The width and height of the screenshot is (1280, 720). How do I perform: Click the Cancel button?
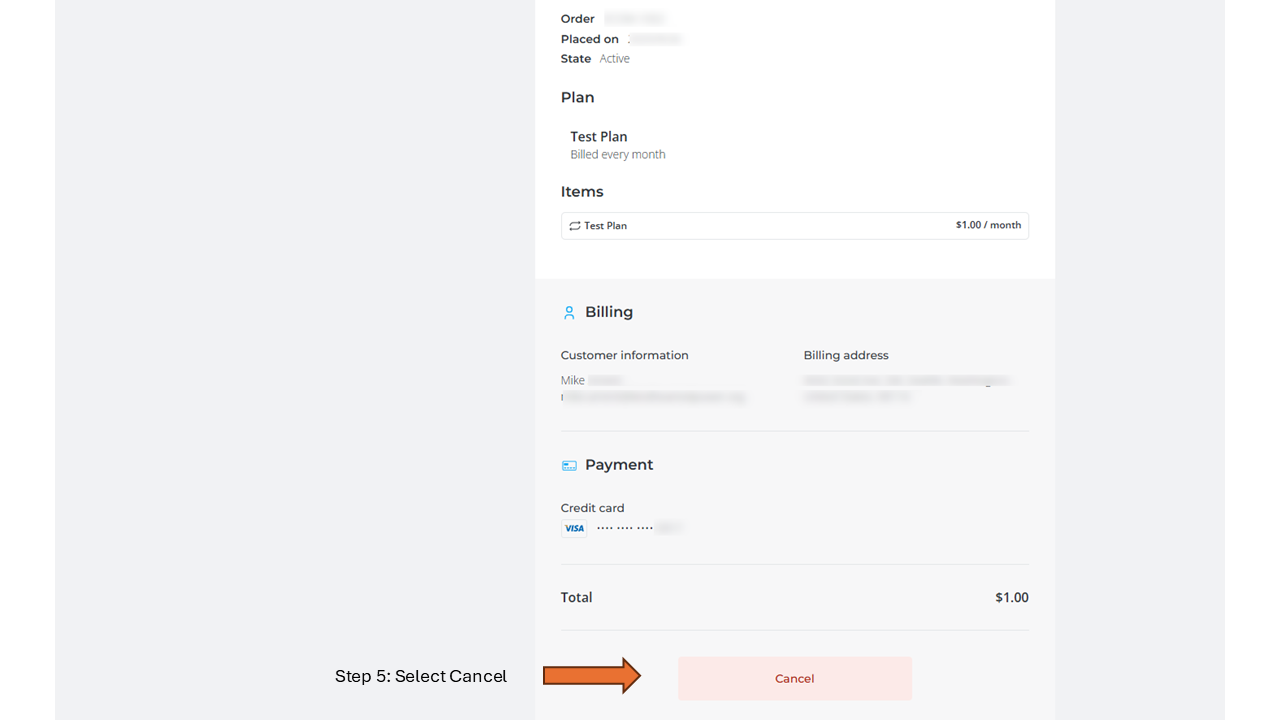point(794,678)
